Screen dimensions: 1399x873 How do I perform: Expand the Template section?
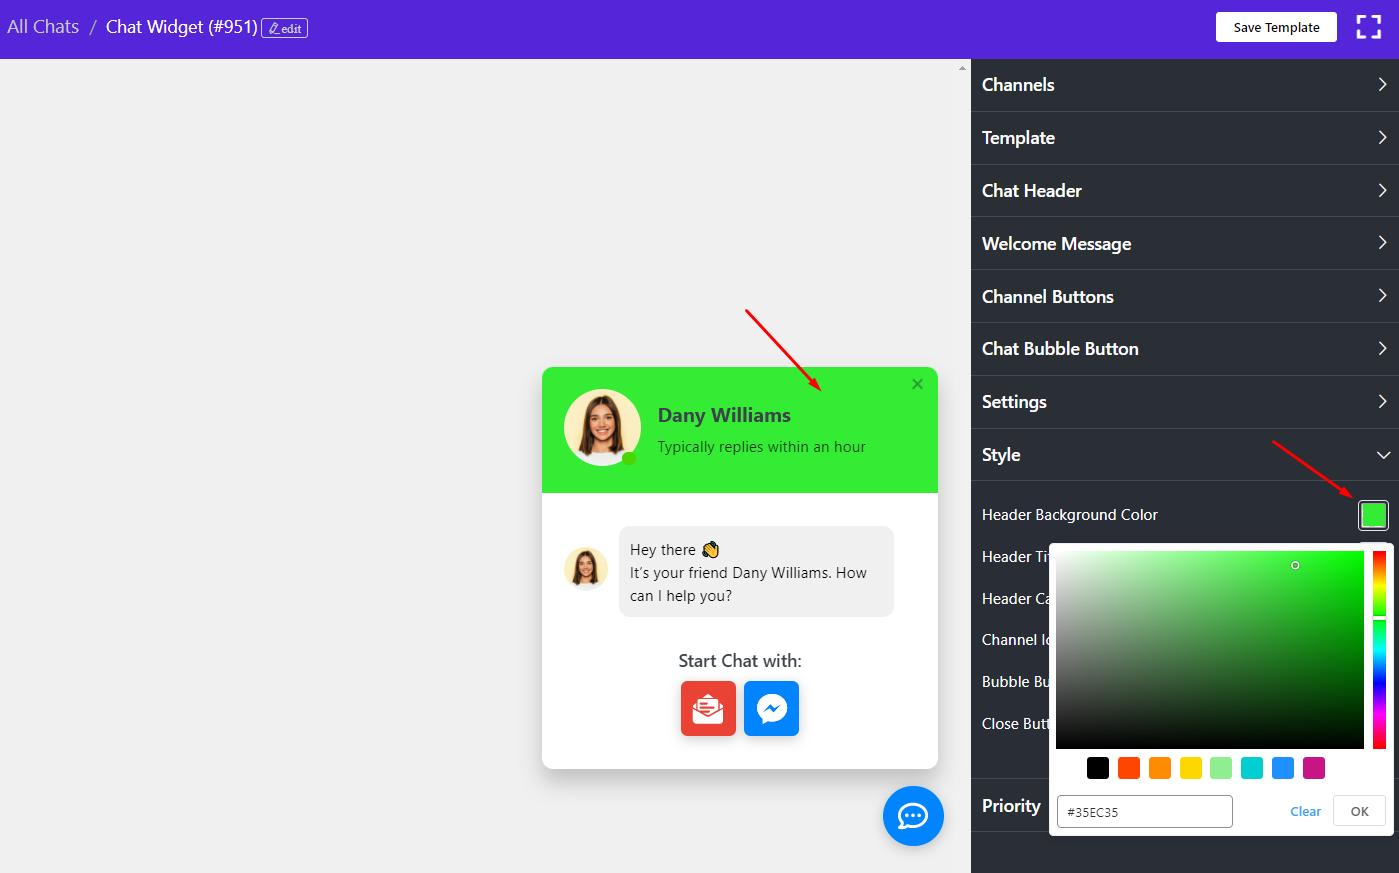click(1184, 138)
